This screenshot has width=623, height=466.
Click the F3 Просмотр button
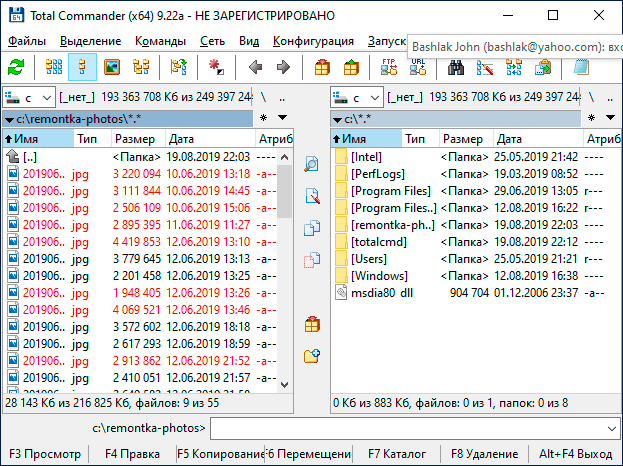point(45,454)
